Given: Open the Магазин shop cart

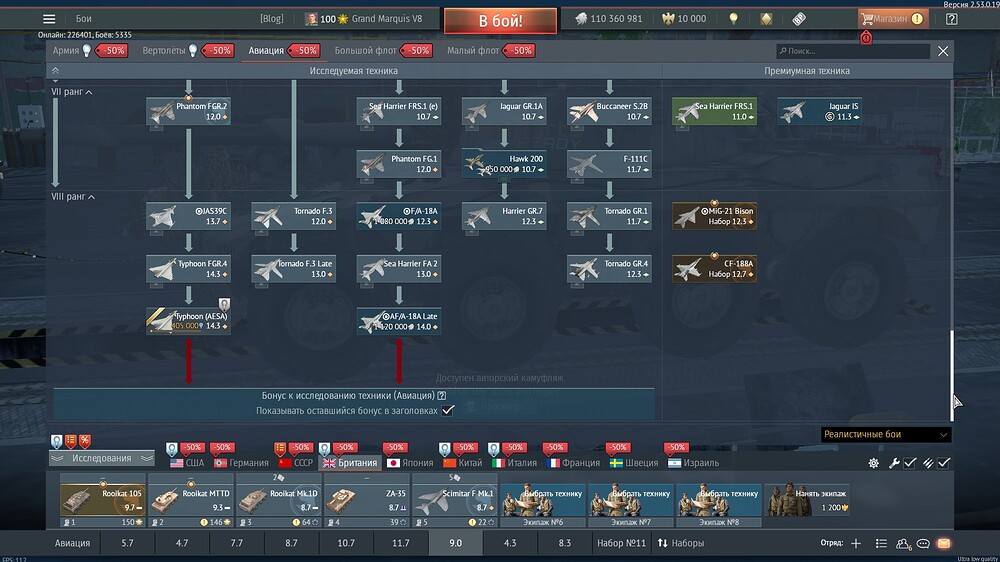Looking at the screenshot, I should (x=891, y=18).
